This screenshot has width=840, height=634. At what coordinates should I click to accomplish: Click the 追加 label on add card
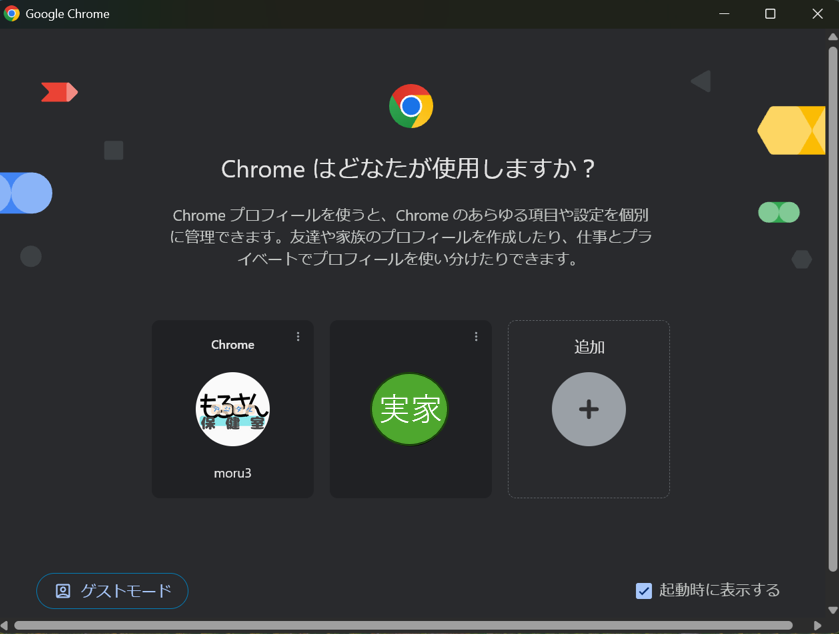pyautogui.click(x=589, y=347)
